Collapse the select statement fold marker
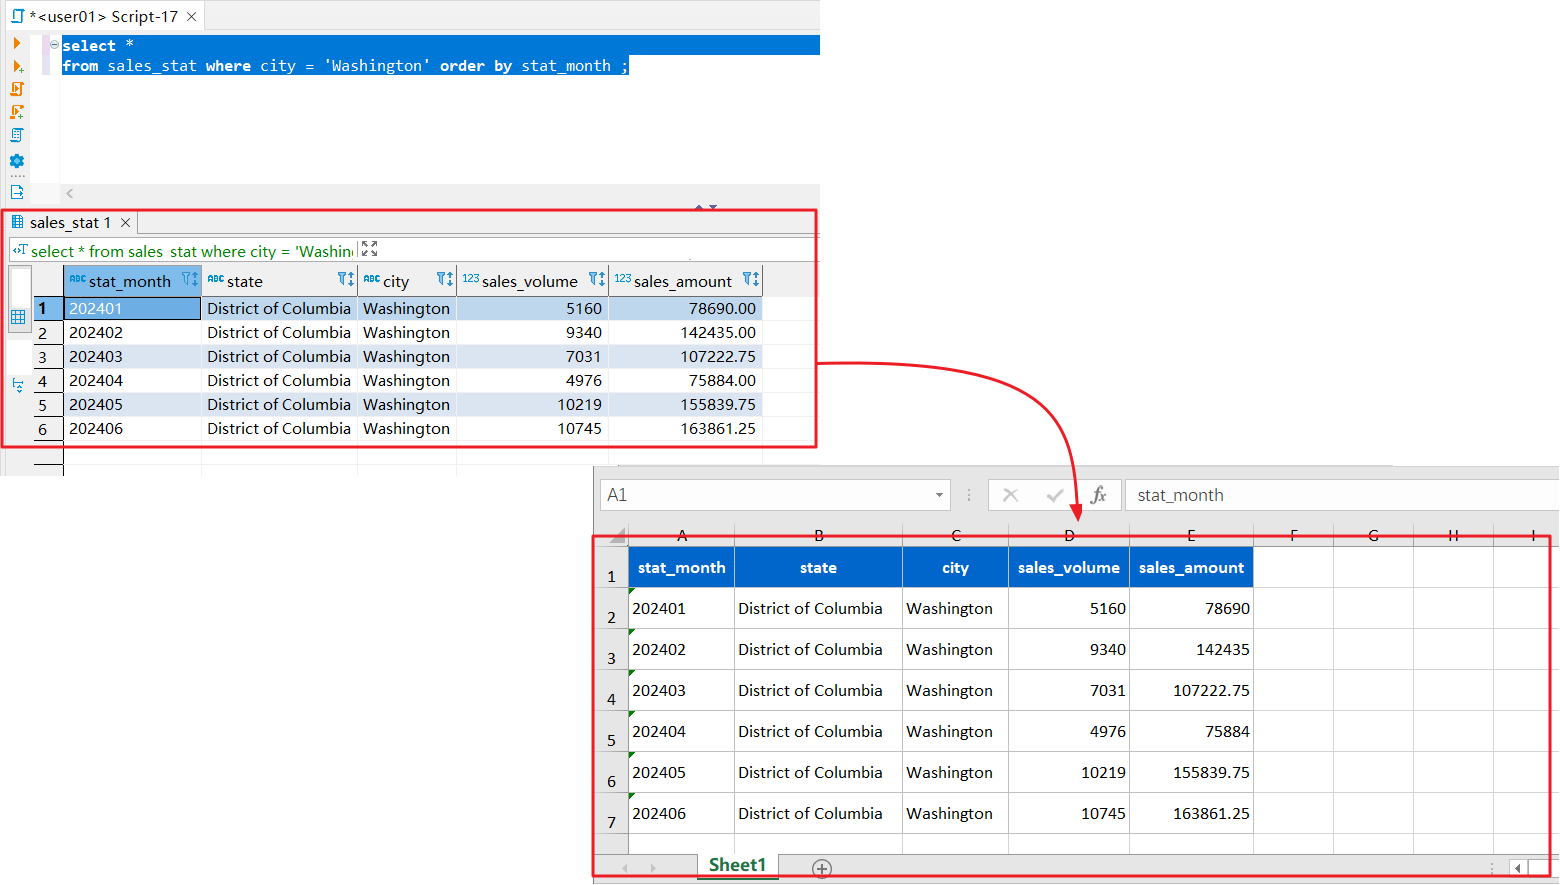 (x=54, y=45)
